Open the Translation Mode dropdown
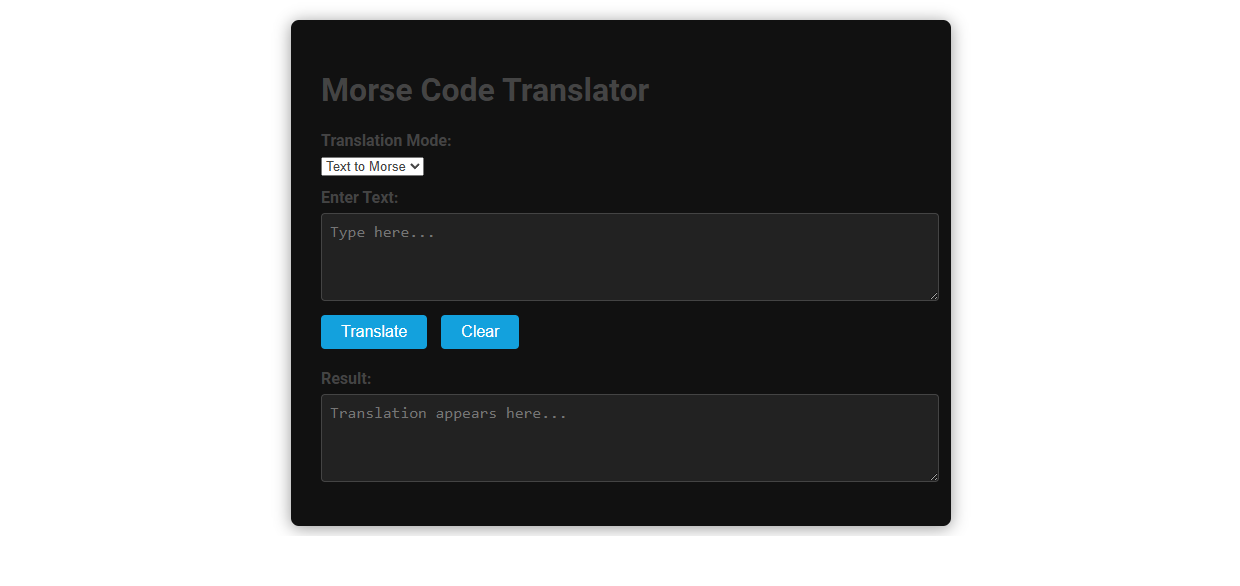 click(x=372, y=166)
